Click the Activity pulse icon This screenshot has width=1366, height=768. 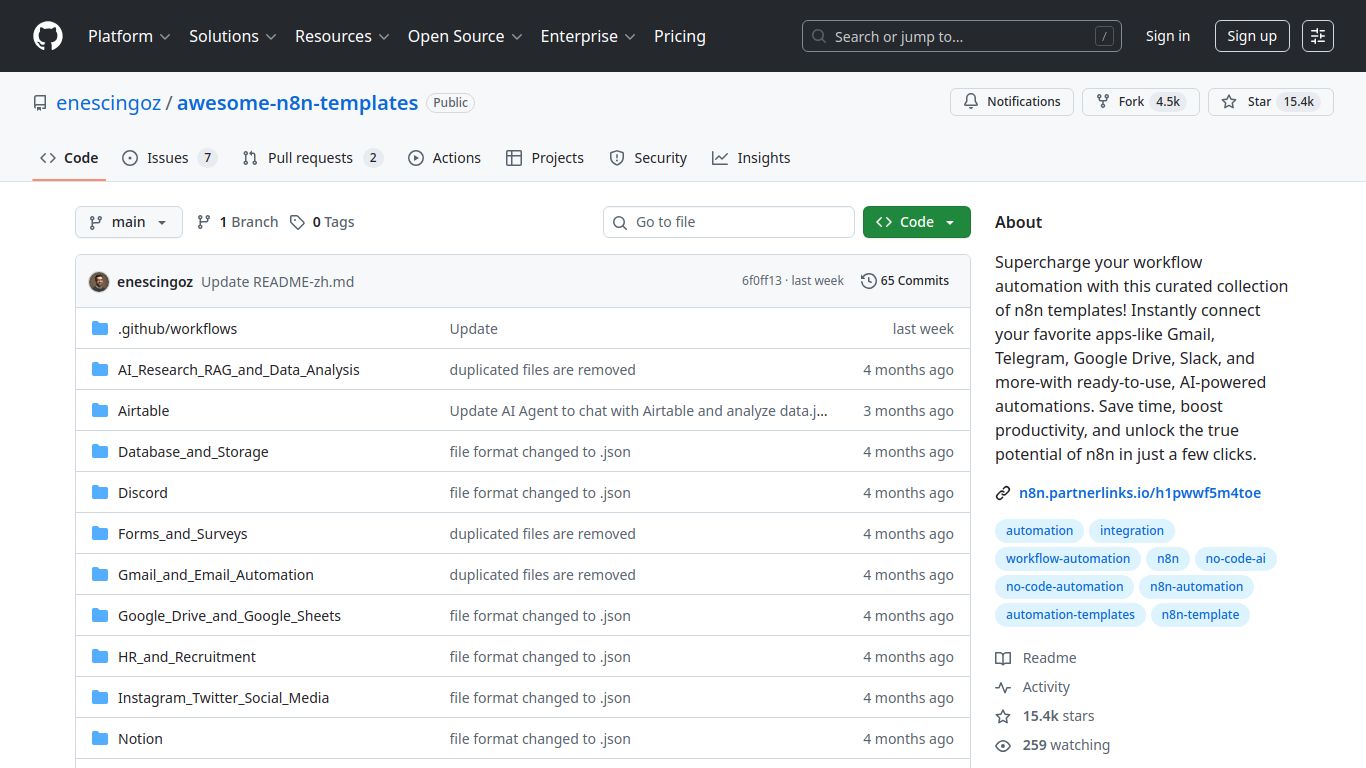pyautogui.click(x=1003, y=687)
